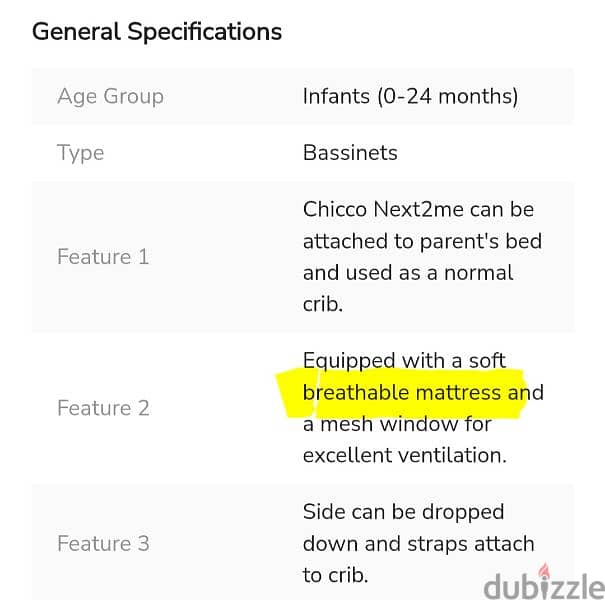
Task: Click the Chicco Next2me description text
Action: [422, 257]
